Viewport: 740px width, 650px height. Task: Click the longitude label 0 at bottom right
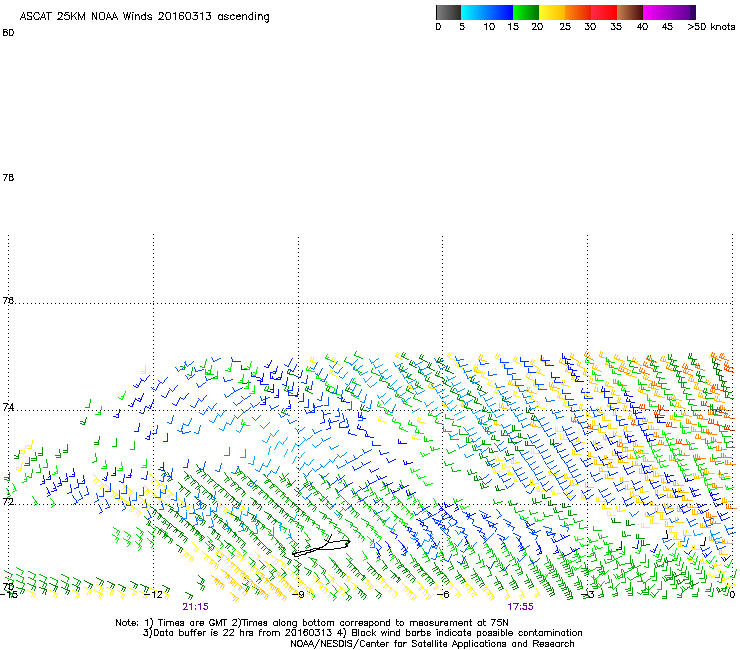pos(732,594)
